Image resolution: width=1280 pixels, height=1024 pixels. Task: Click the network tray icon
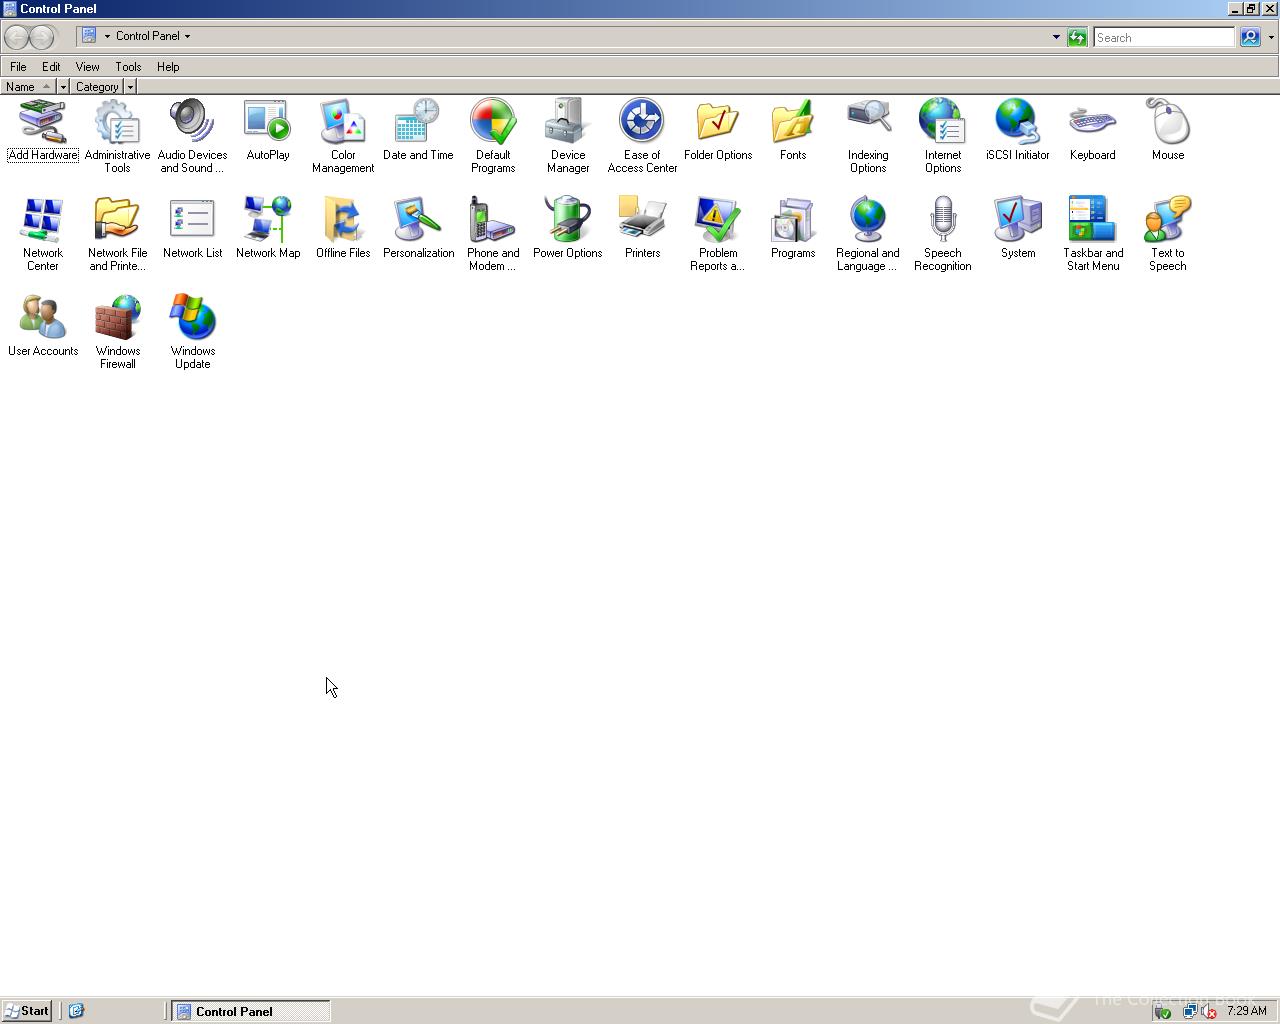[1189, 1011]
